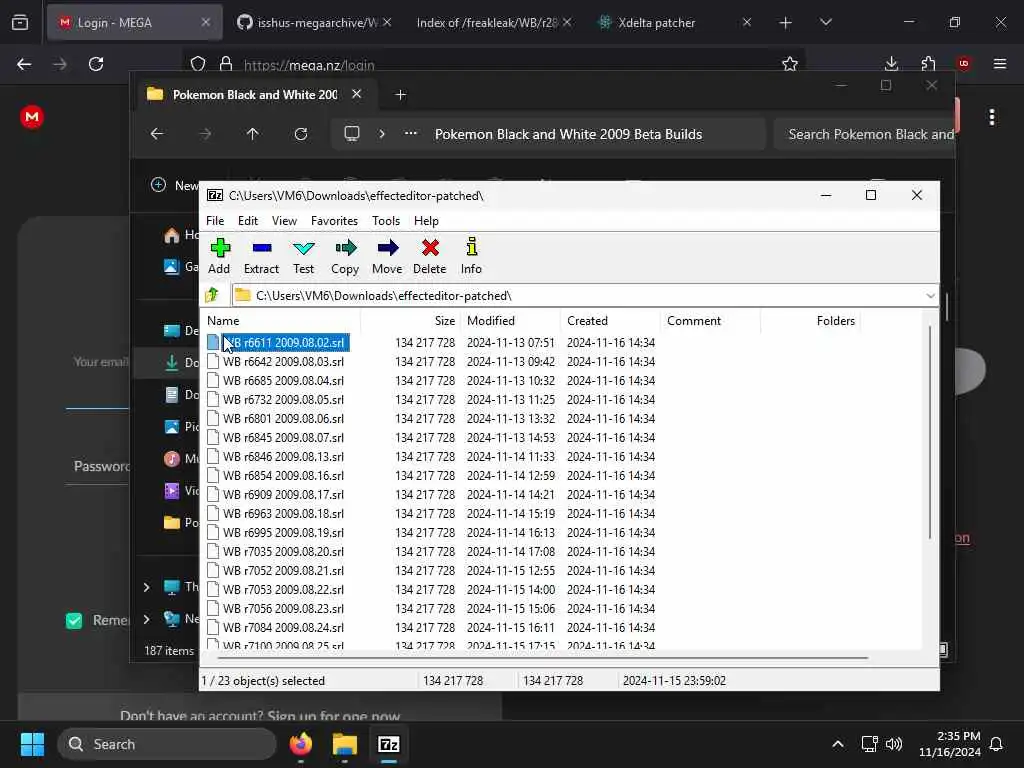Image resolution: width=1024 pixels, height=768 pixels.
Task: Click the 7-Zip vertical scrollbar
Action: (930, 433)
